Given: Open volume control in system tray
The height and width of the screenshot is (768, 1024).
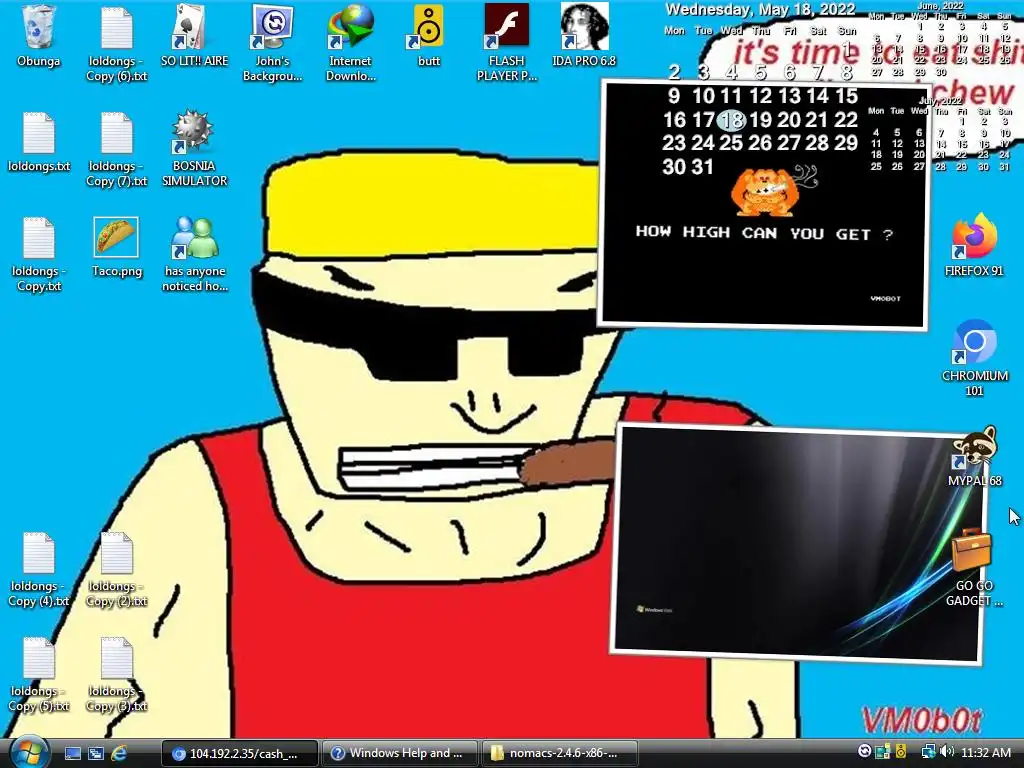Looking at the screenshot, I should coord(947,752).
